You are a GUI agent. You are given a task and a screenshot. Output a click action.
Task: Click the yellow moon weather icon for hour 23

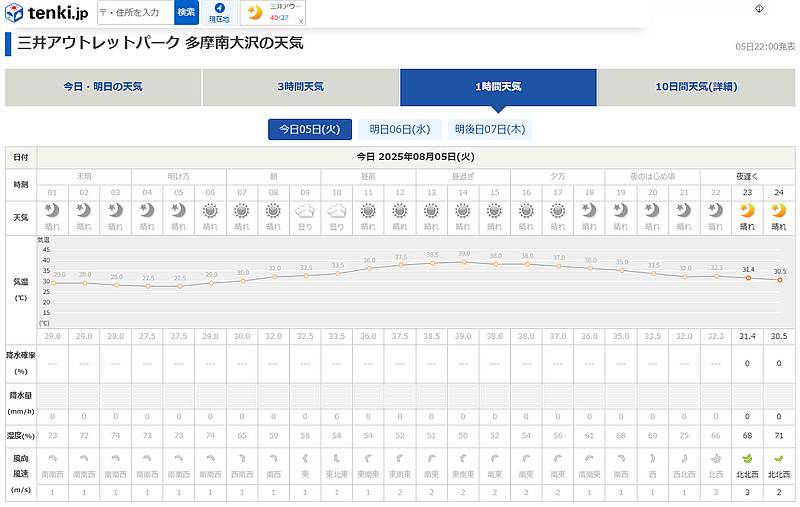click(x=747, y=210)
